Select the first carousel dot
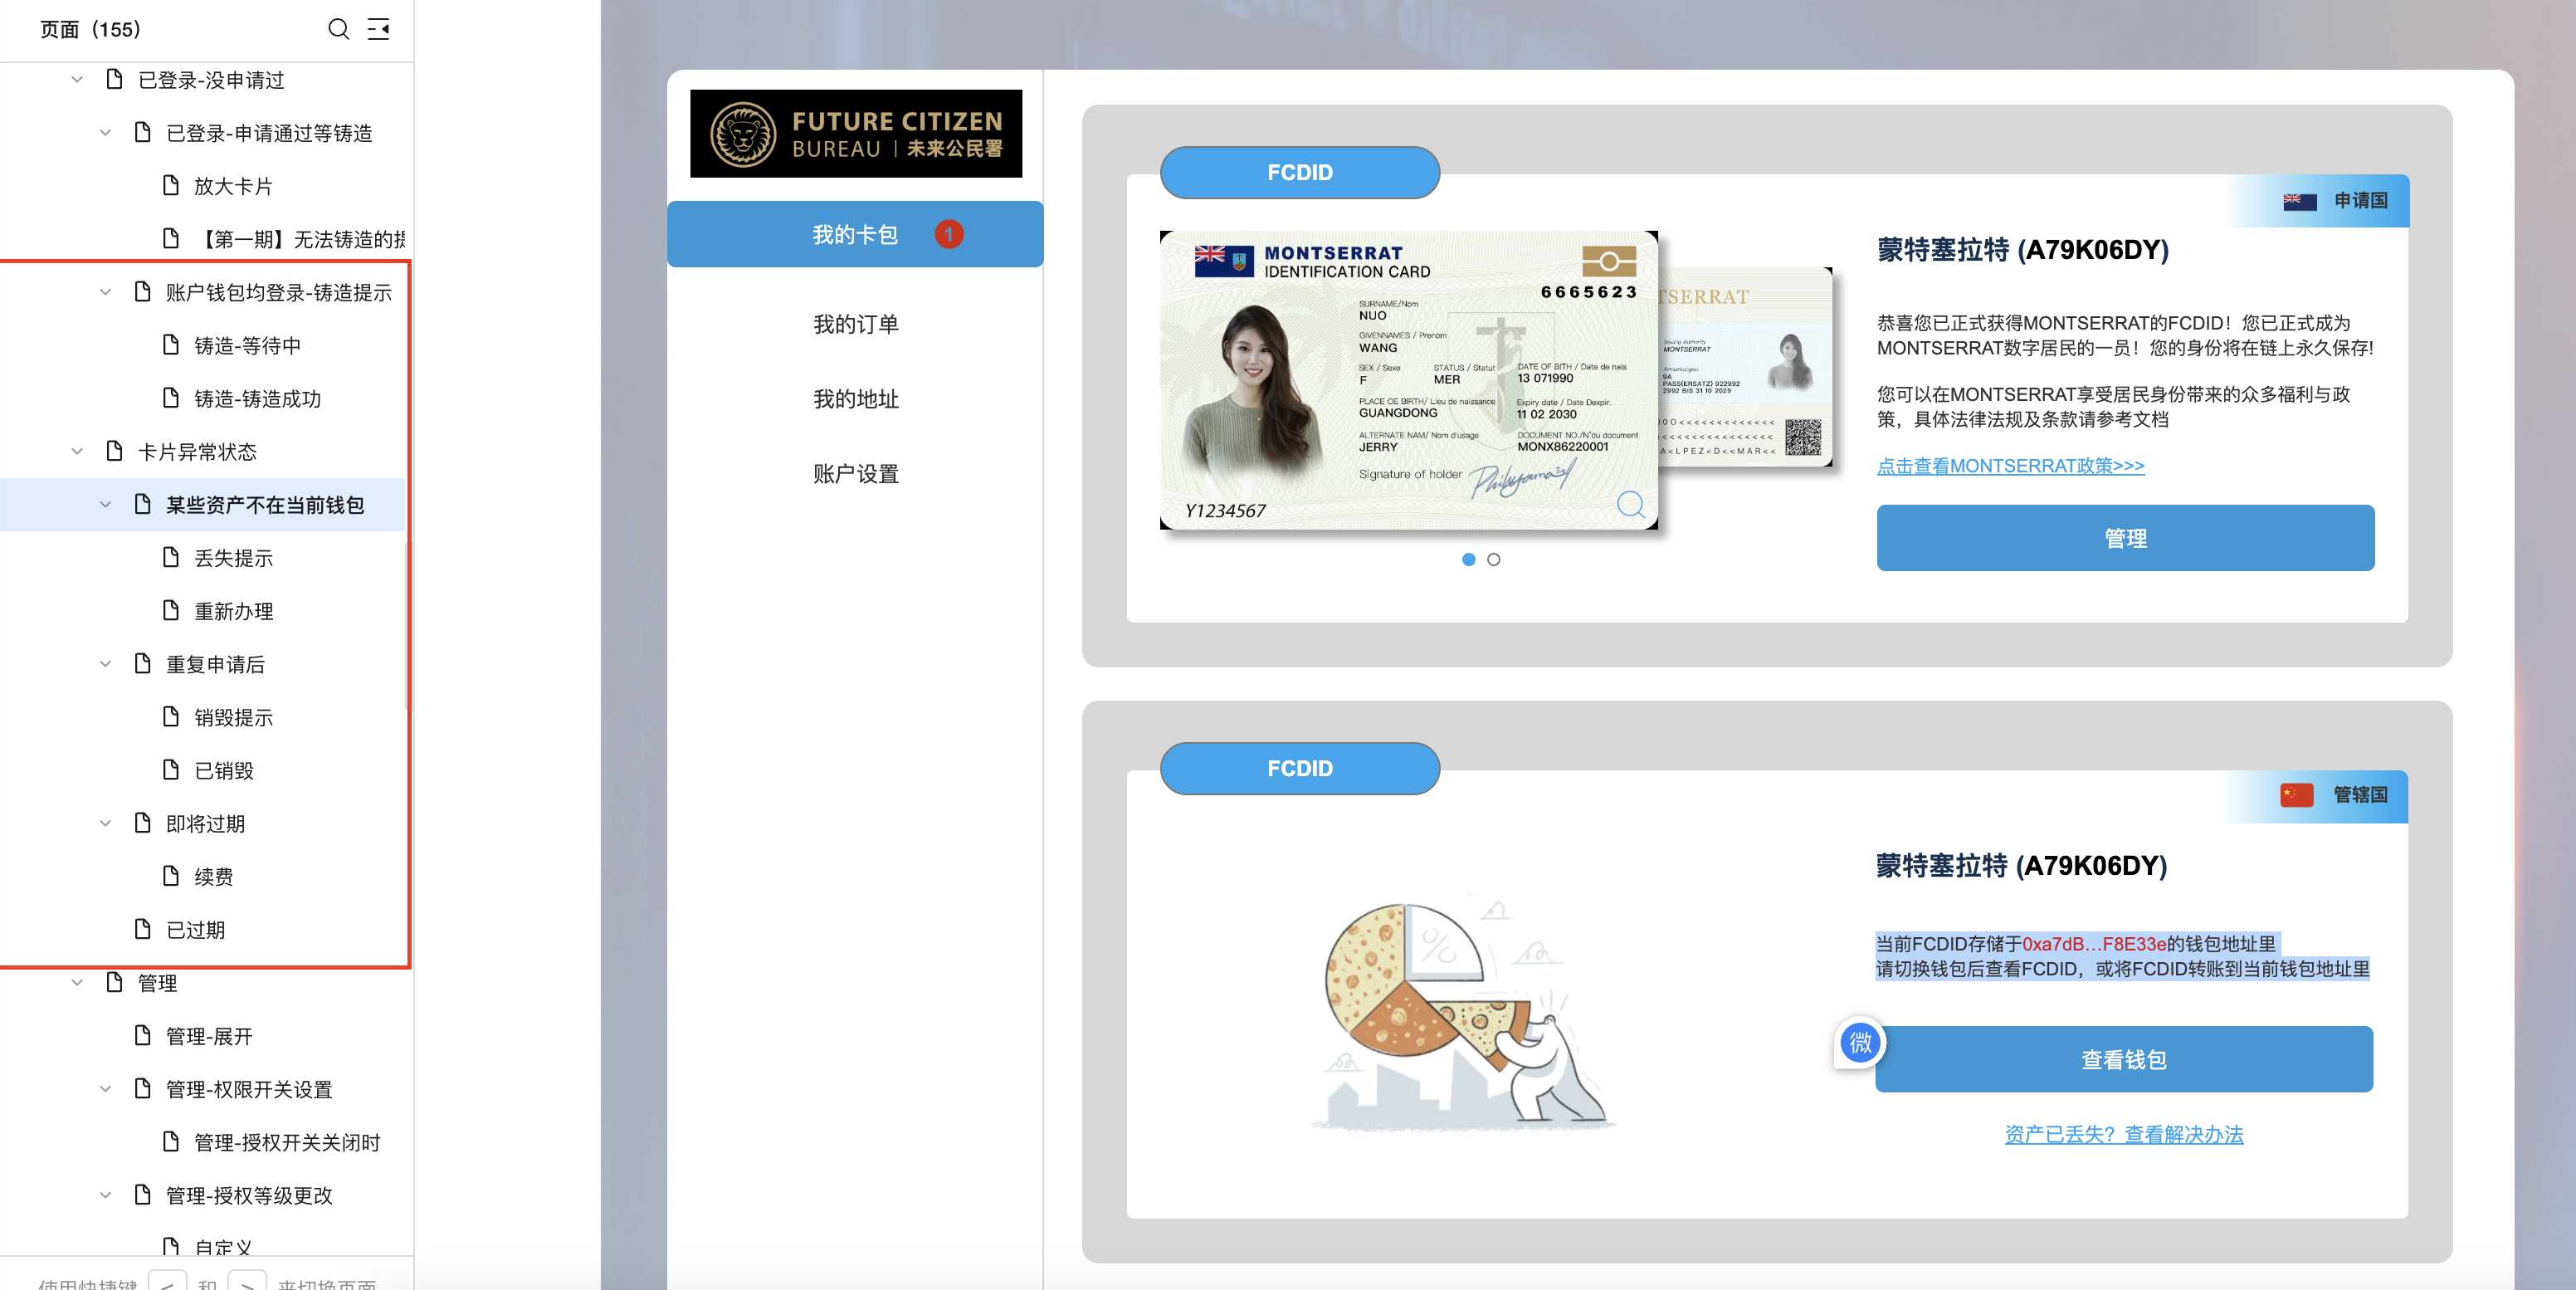Screen dimensions: 2576x1290 (x=1468, y=560)
